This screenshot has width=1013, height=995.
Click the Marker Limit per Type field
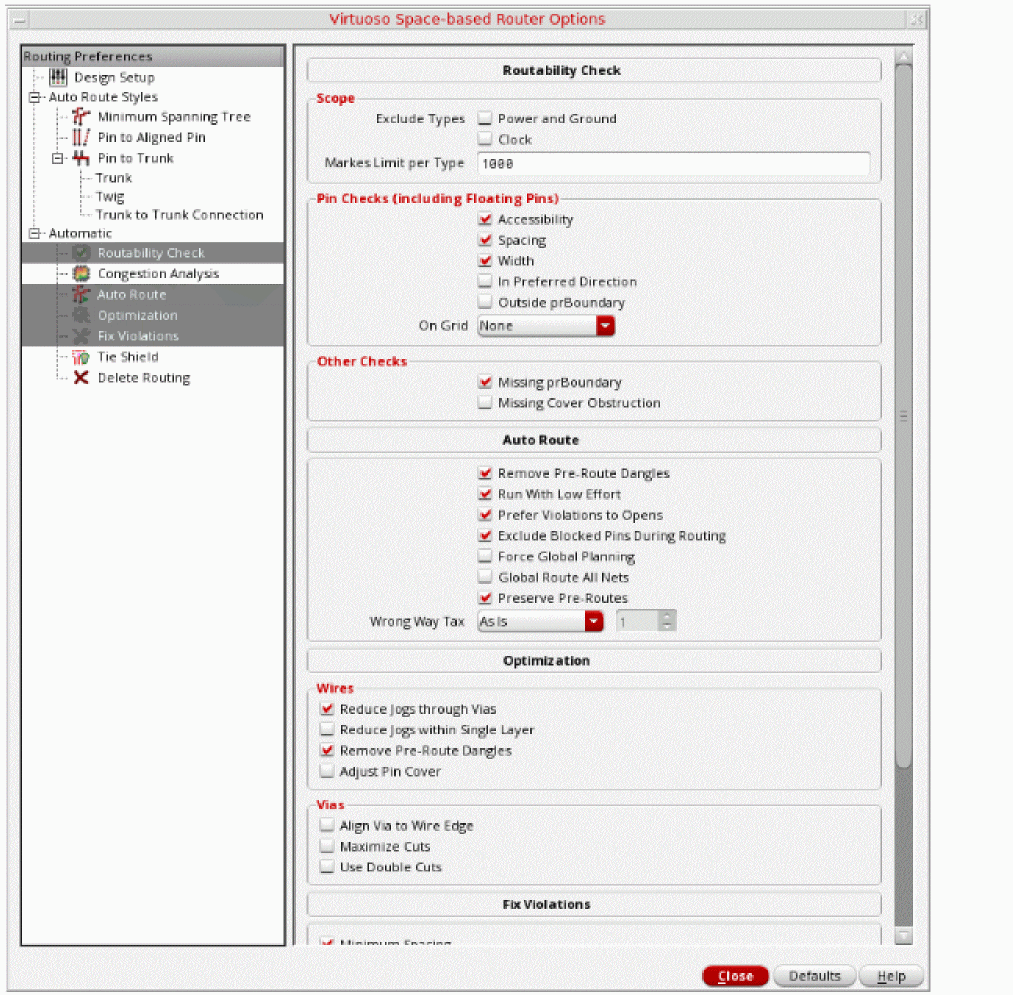673,163
